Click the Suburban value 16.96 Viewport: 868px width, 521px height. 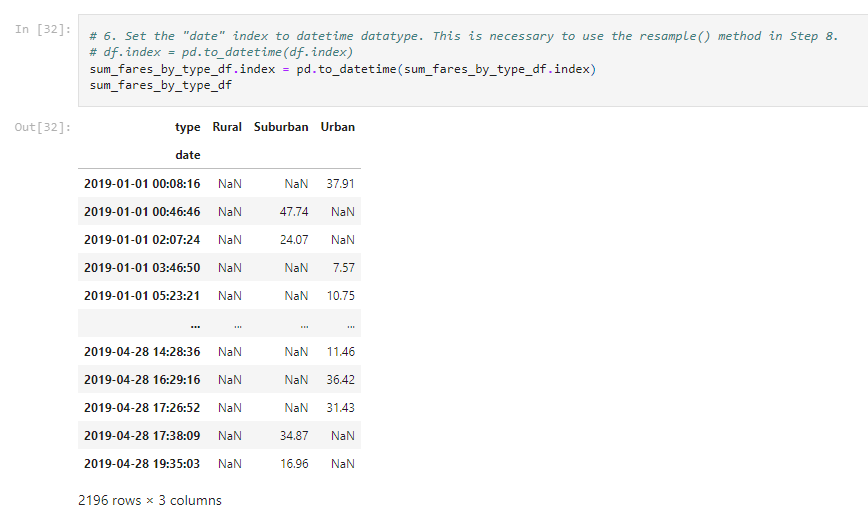(294, 463)
